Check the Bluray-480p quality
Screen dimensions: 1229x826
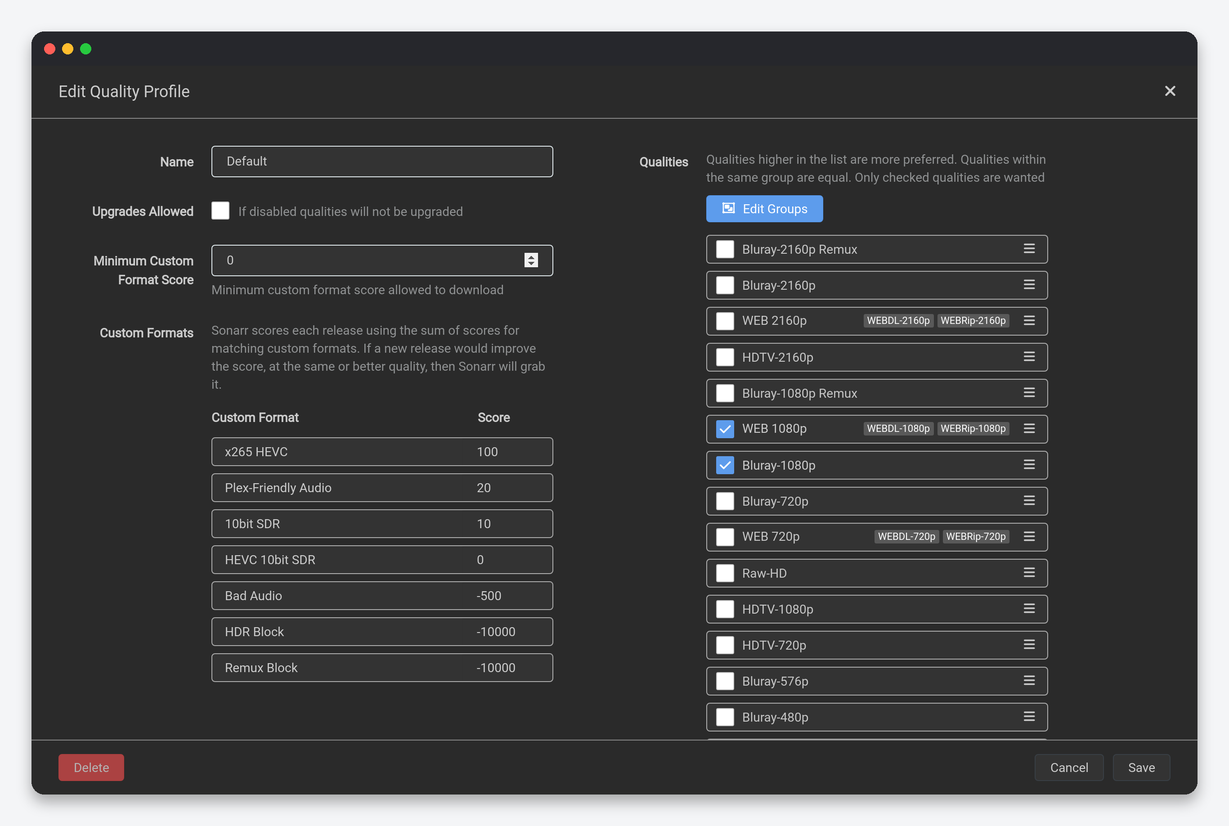point(725,717)
